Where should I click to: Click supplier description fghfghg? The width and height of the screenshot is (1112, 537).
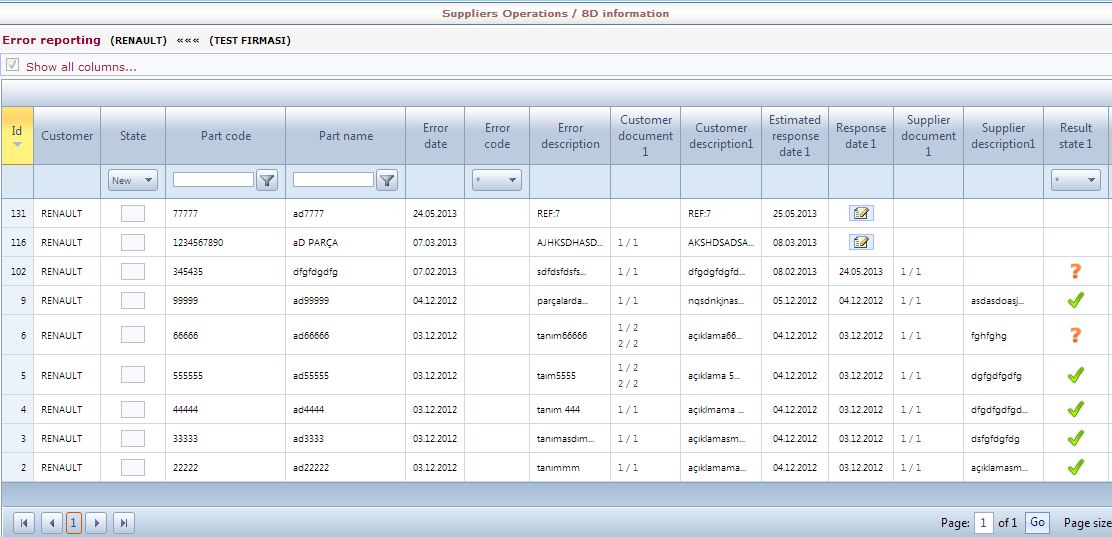991,336
